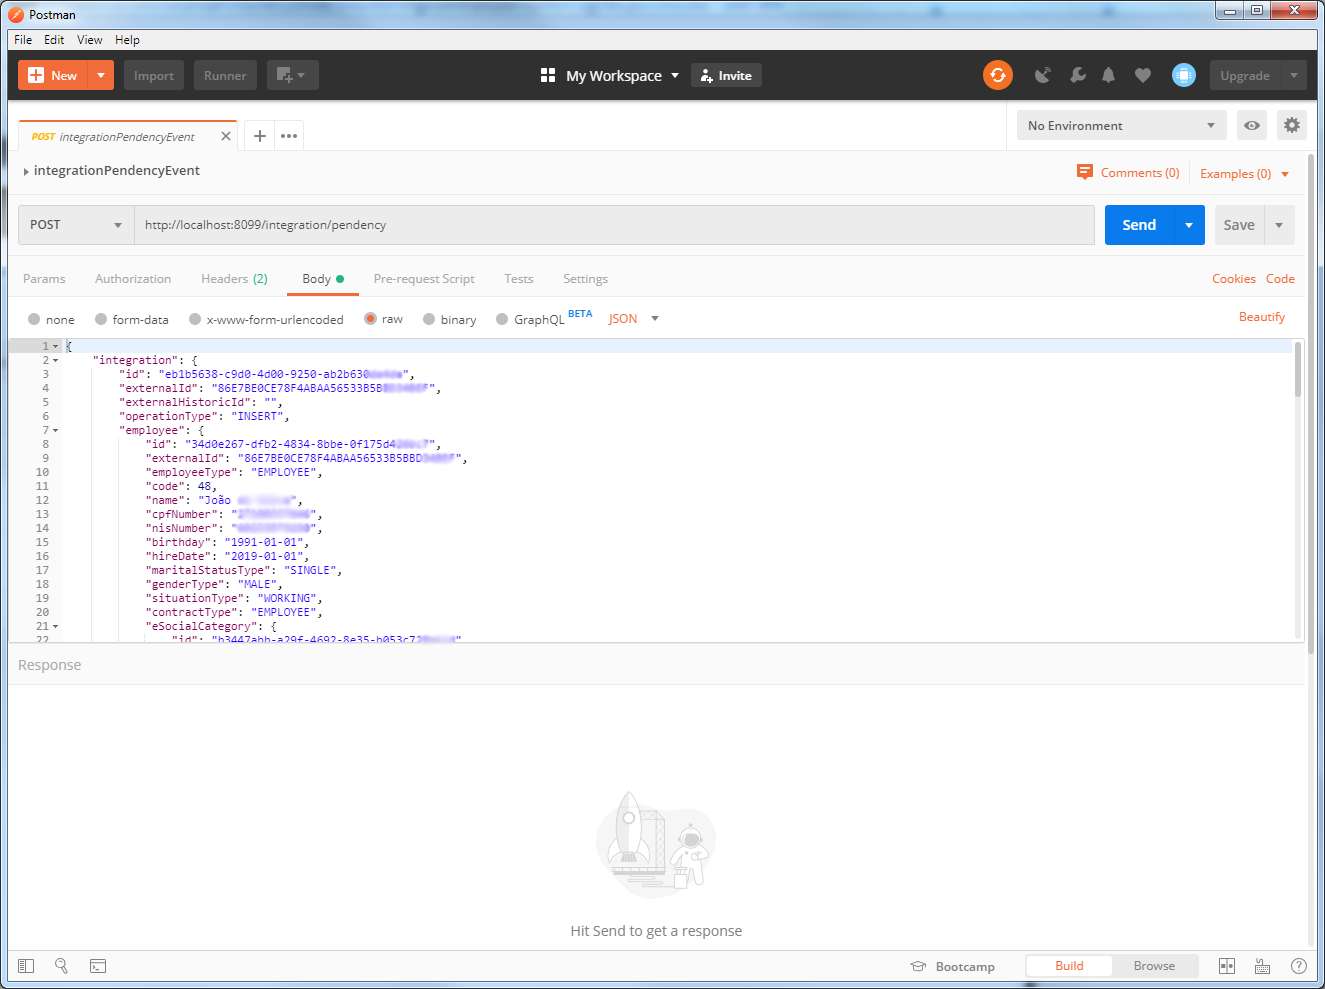
Task: Open the Runner
Action: [x=225, y=75]
